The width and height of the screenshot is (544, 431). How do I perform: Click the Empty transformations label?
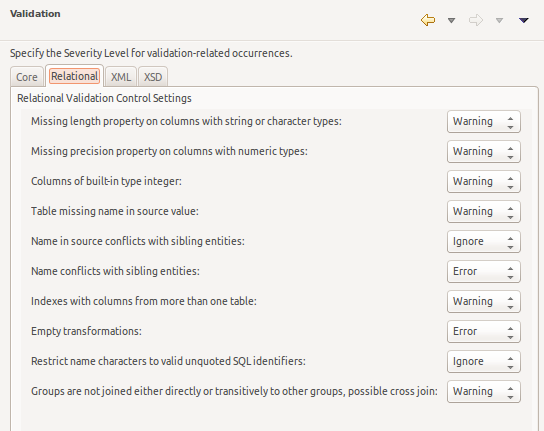[x=86, y=331]
